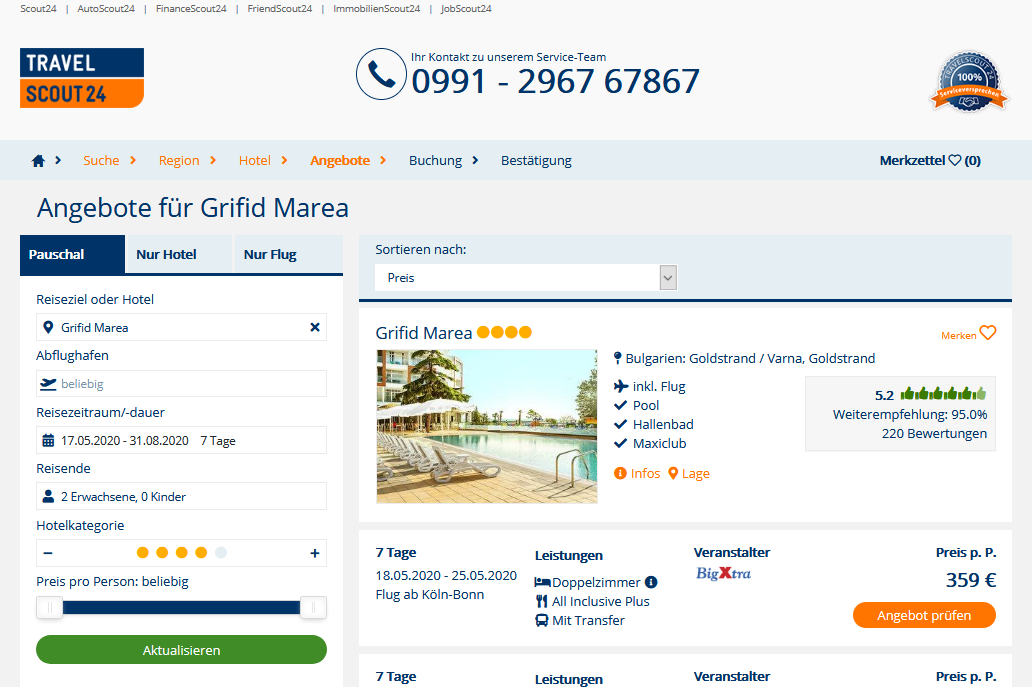Open the Merkzettel (0) link
This screenshot has height=687, width=1032.
[930, 161]
